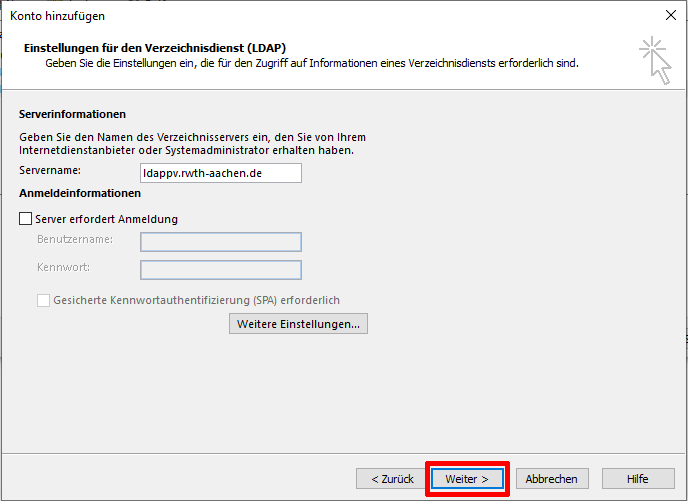Click the Benutzername label text
This screenshot has width=688, height=501.
[x=74, y=240]
